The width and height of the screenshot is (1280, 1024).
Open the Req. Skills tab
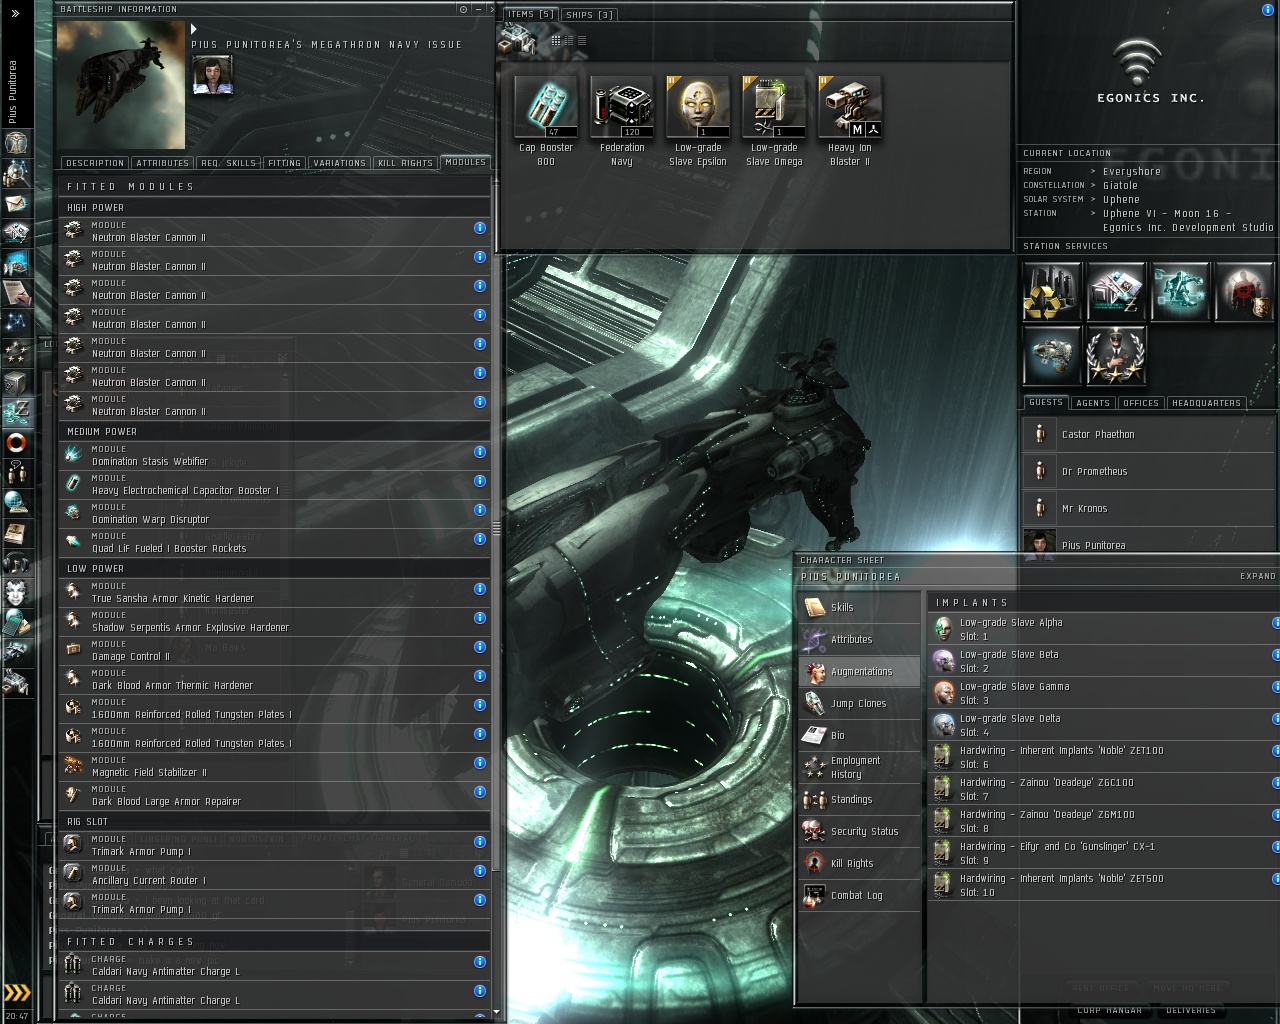(x=228, y=163)
